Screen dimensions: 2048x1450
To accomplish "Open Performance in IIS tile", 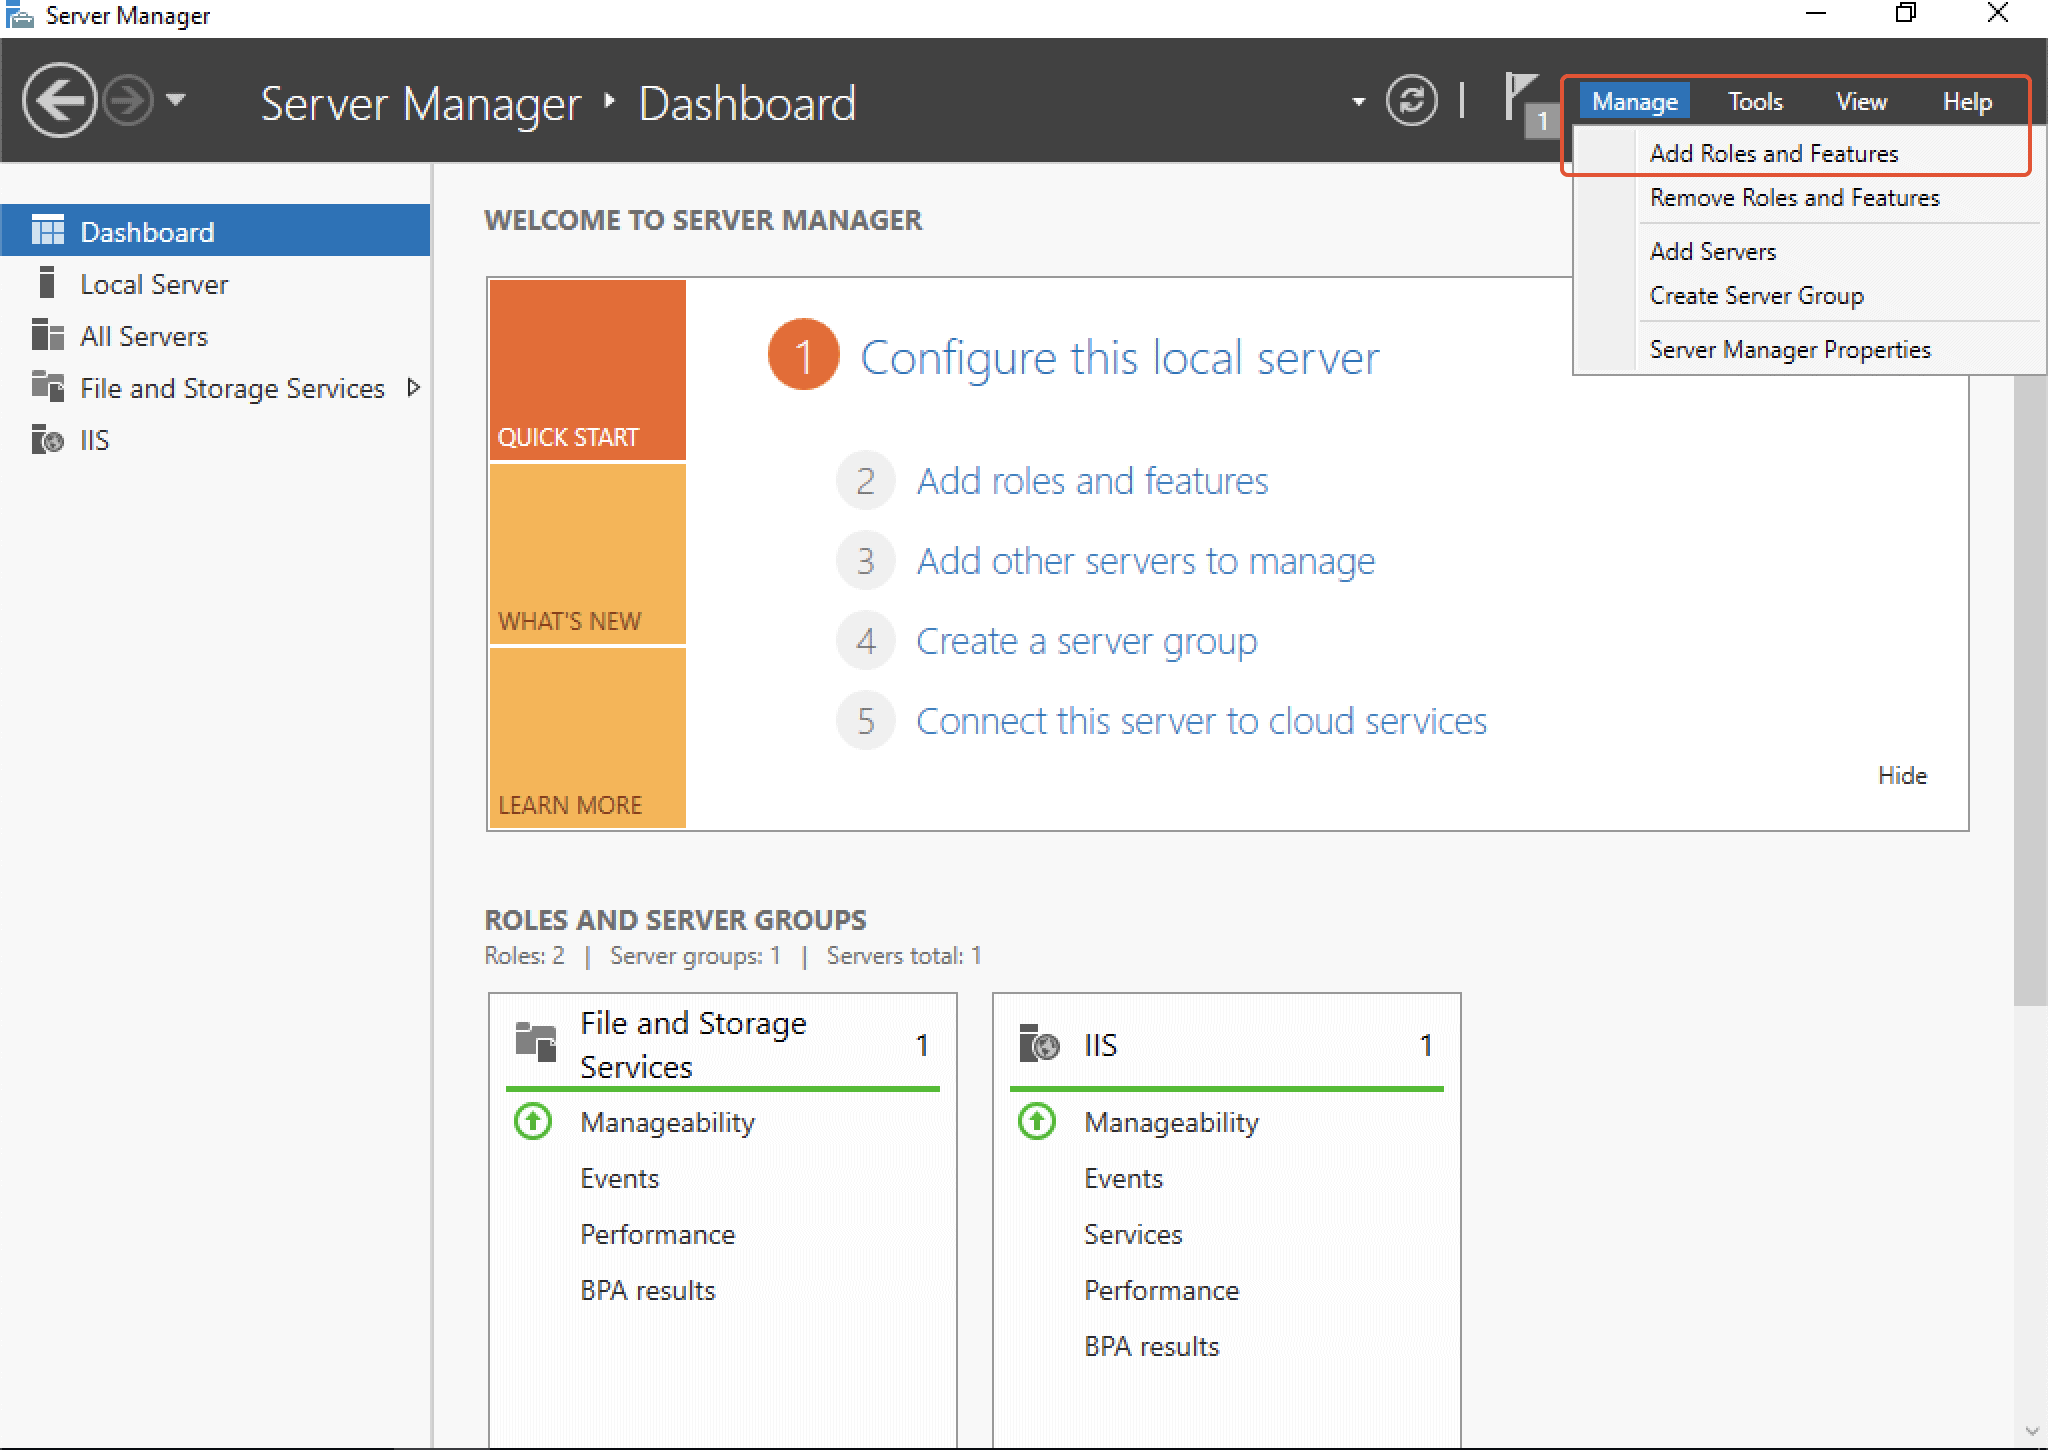I will pyautogui.click(x=1161, y=1290).
